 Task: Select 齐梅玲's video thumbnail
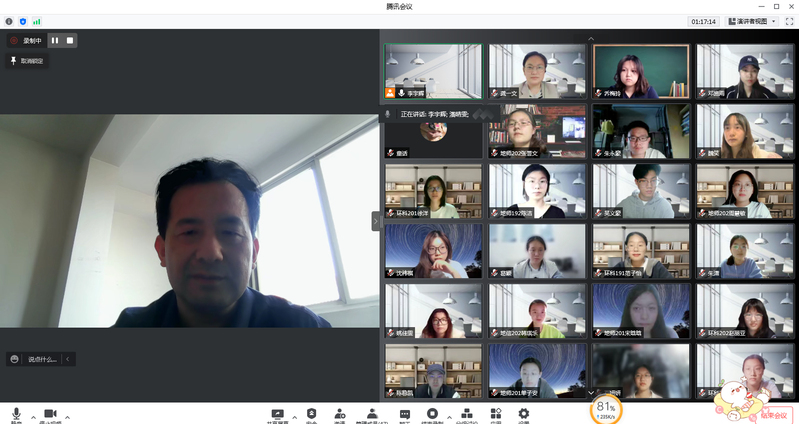pos(640,71)
